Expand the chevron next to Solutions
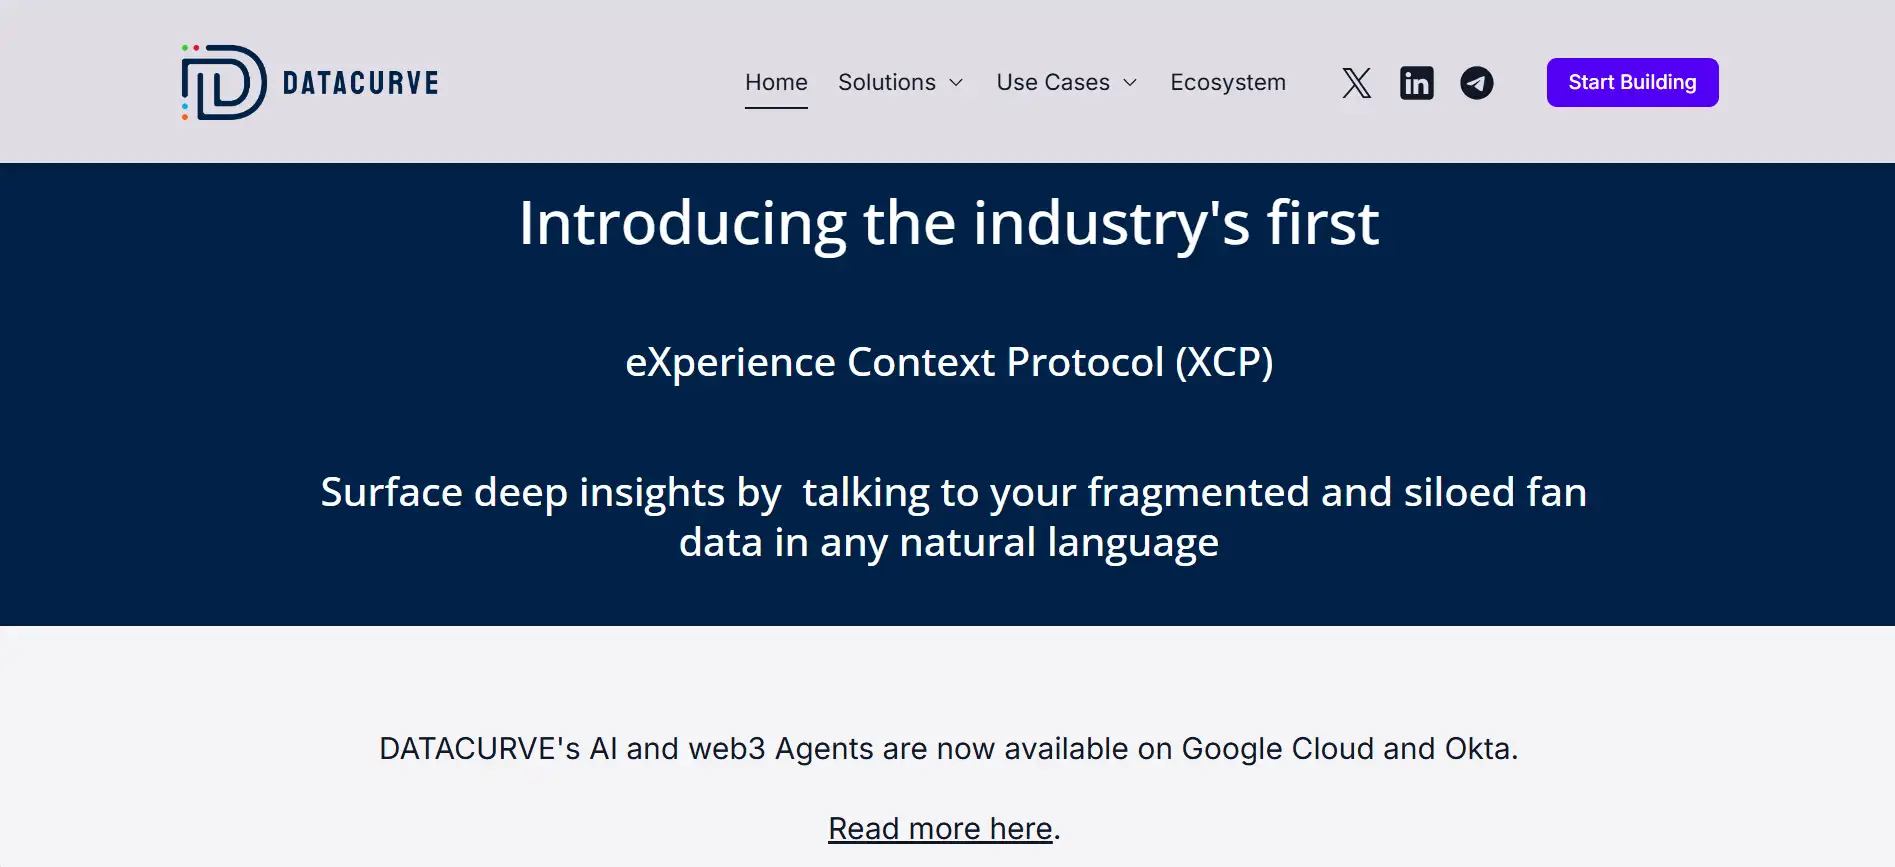The image size is (1895, 867). (x=956, y=83)
